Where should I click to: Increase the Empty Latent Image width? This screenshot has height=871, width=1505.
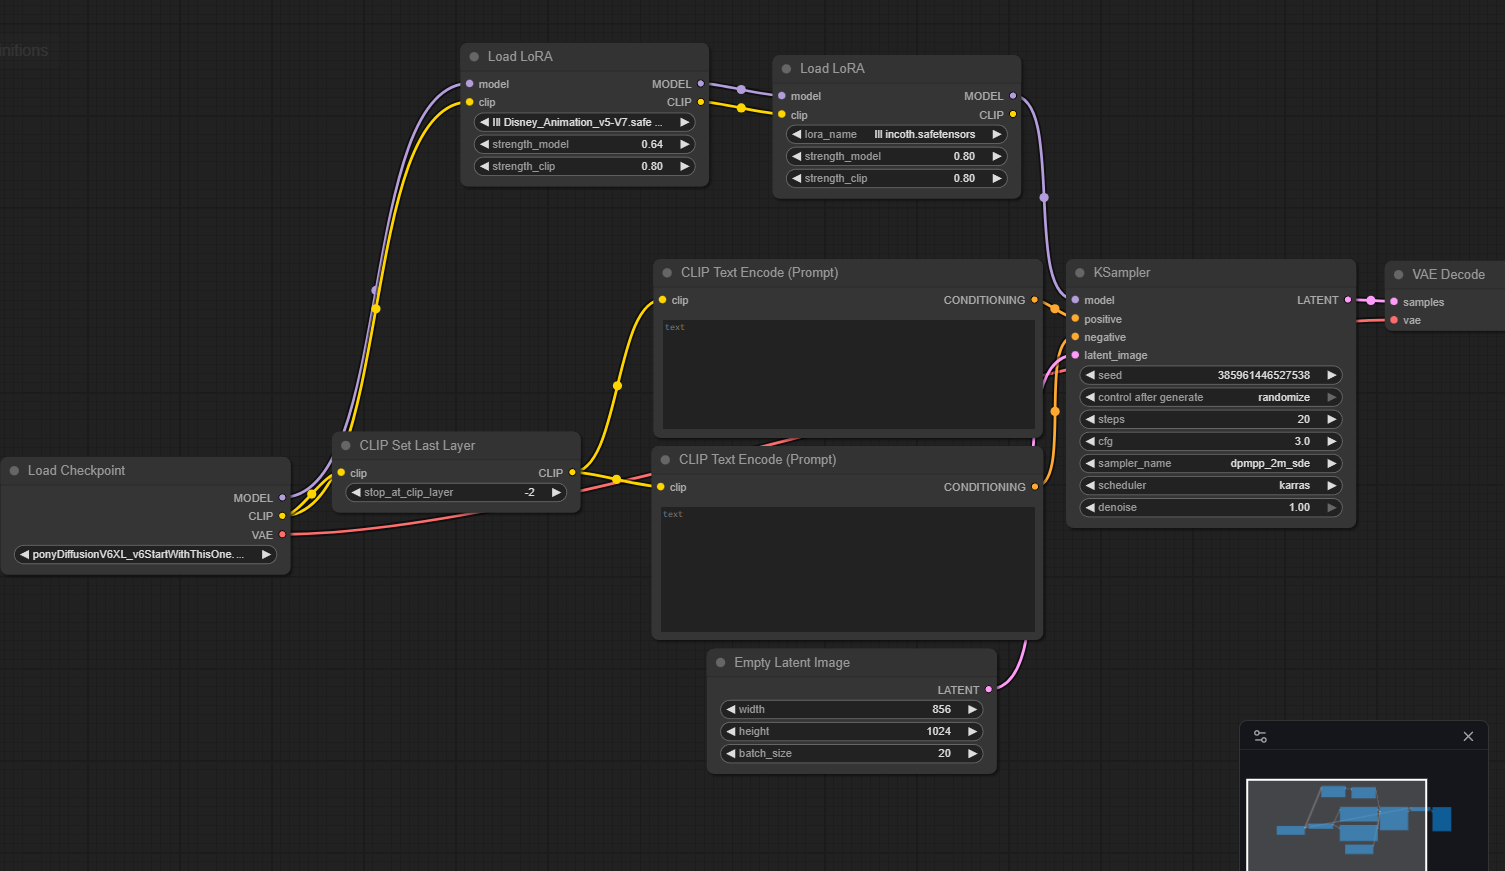(972, 709)
